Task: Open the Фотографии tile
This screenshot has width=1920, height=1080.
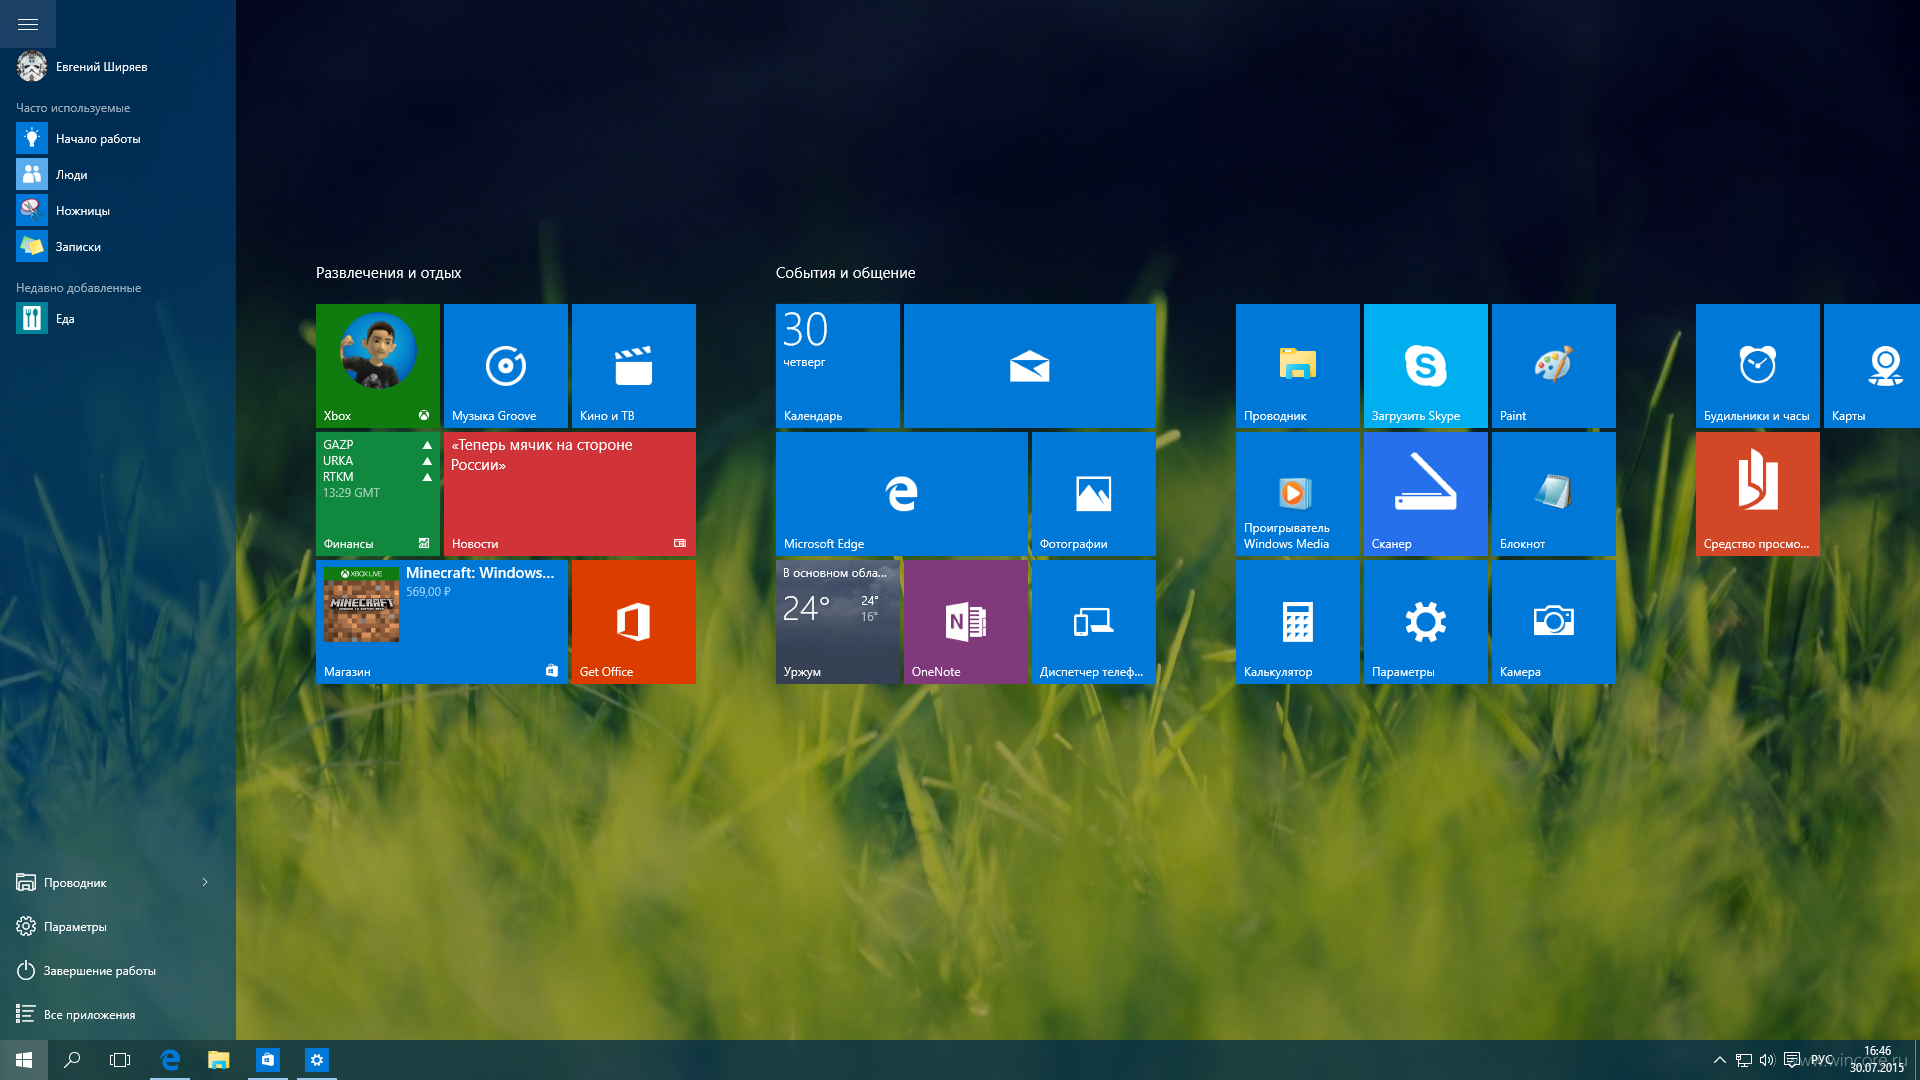Action: point(1094,494)
